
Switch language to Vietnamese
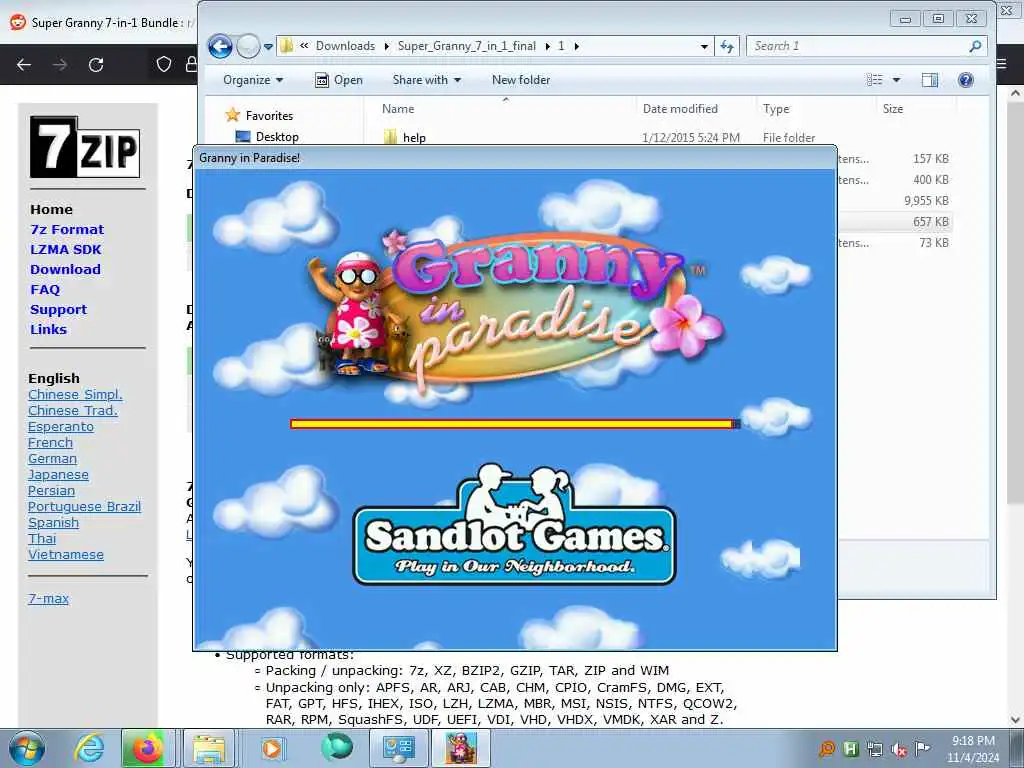[x=66, y=554]
